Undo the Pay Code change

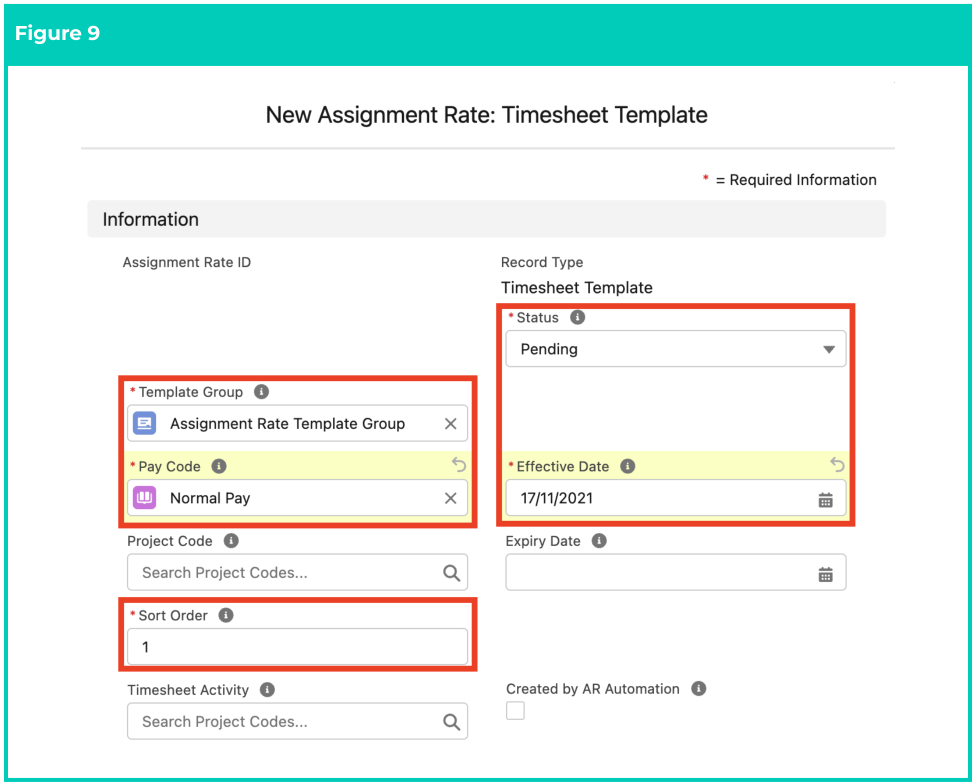[x=459, y=464]
